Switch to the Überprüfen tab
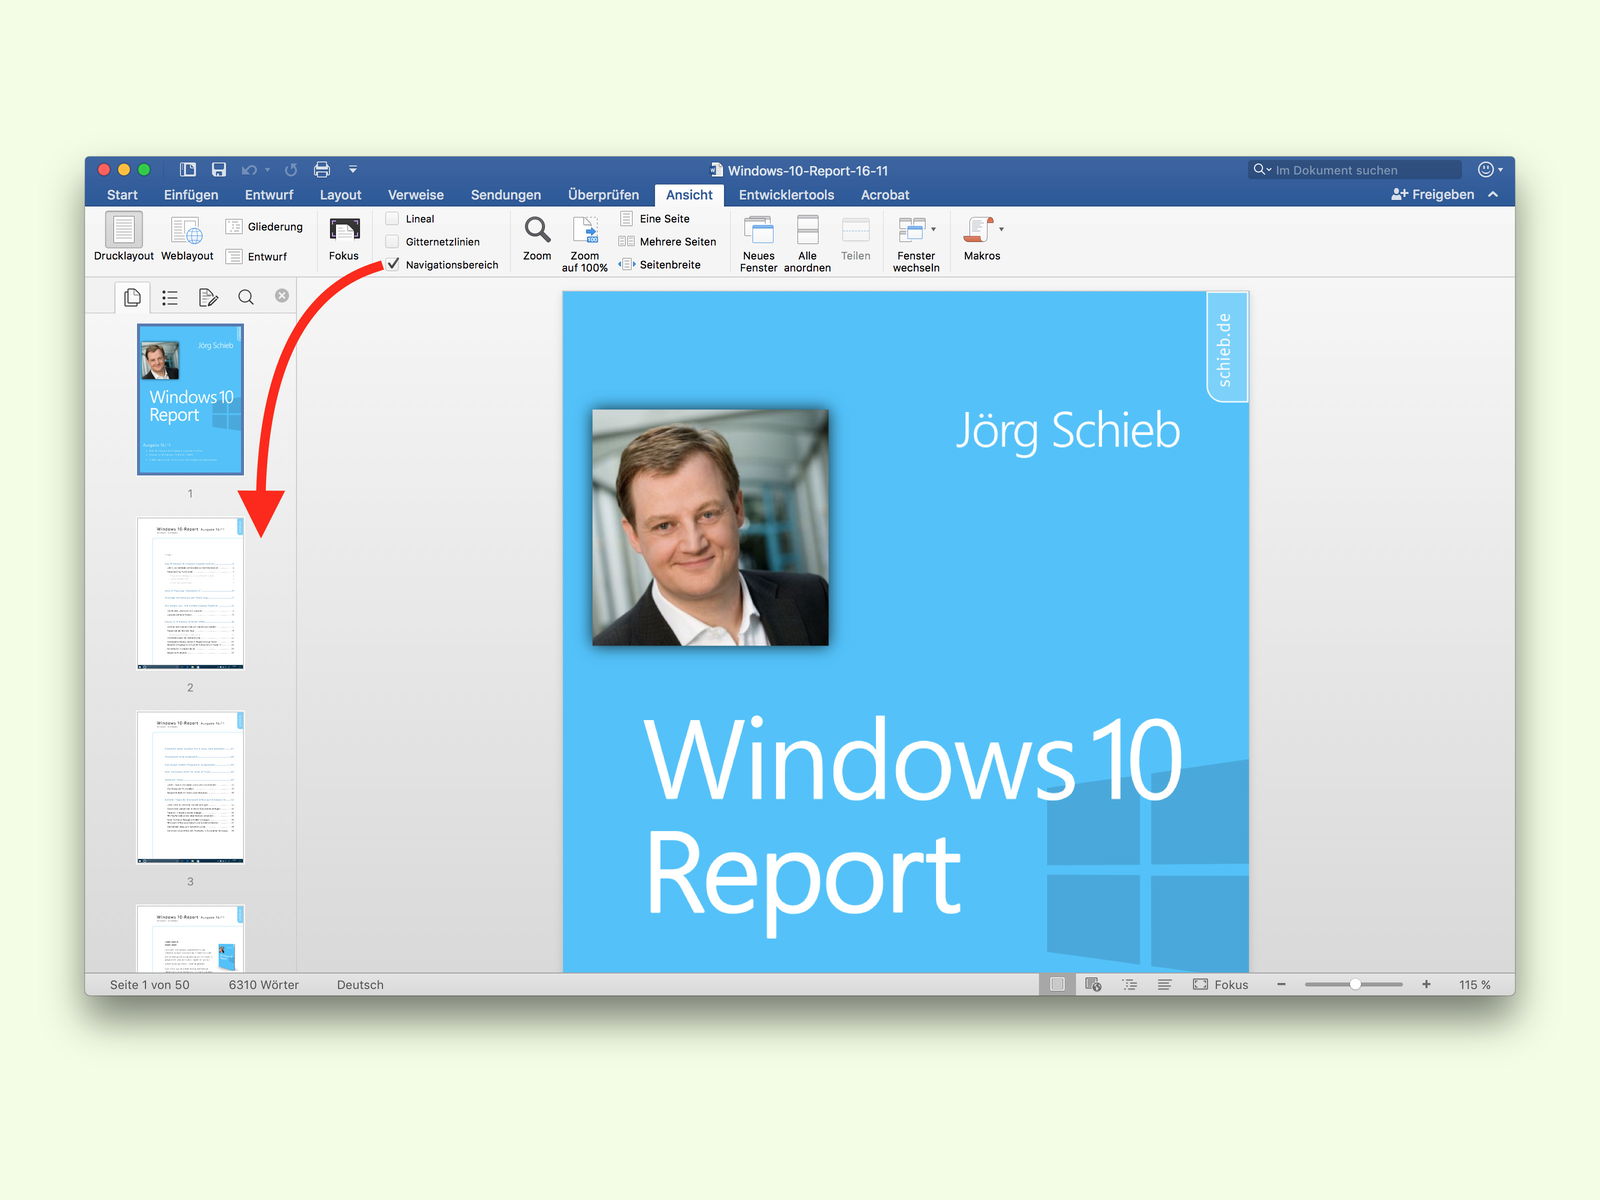The width and height of the screenshot is (1600, 1200). [x=603, y=195]
